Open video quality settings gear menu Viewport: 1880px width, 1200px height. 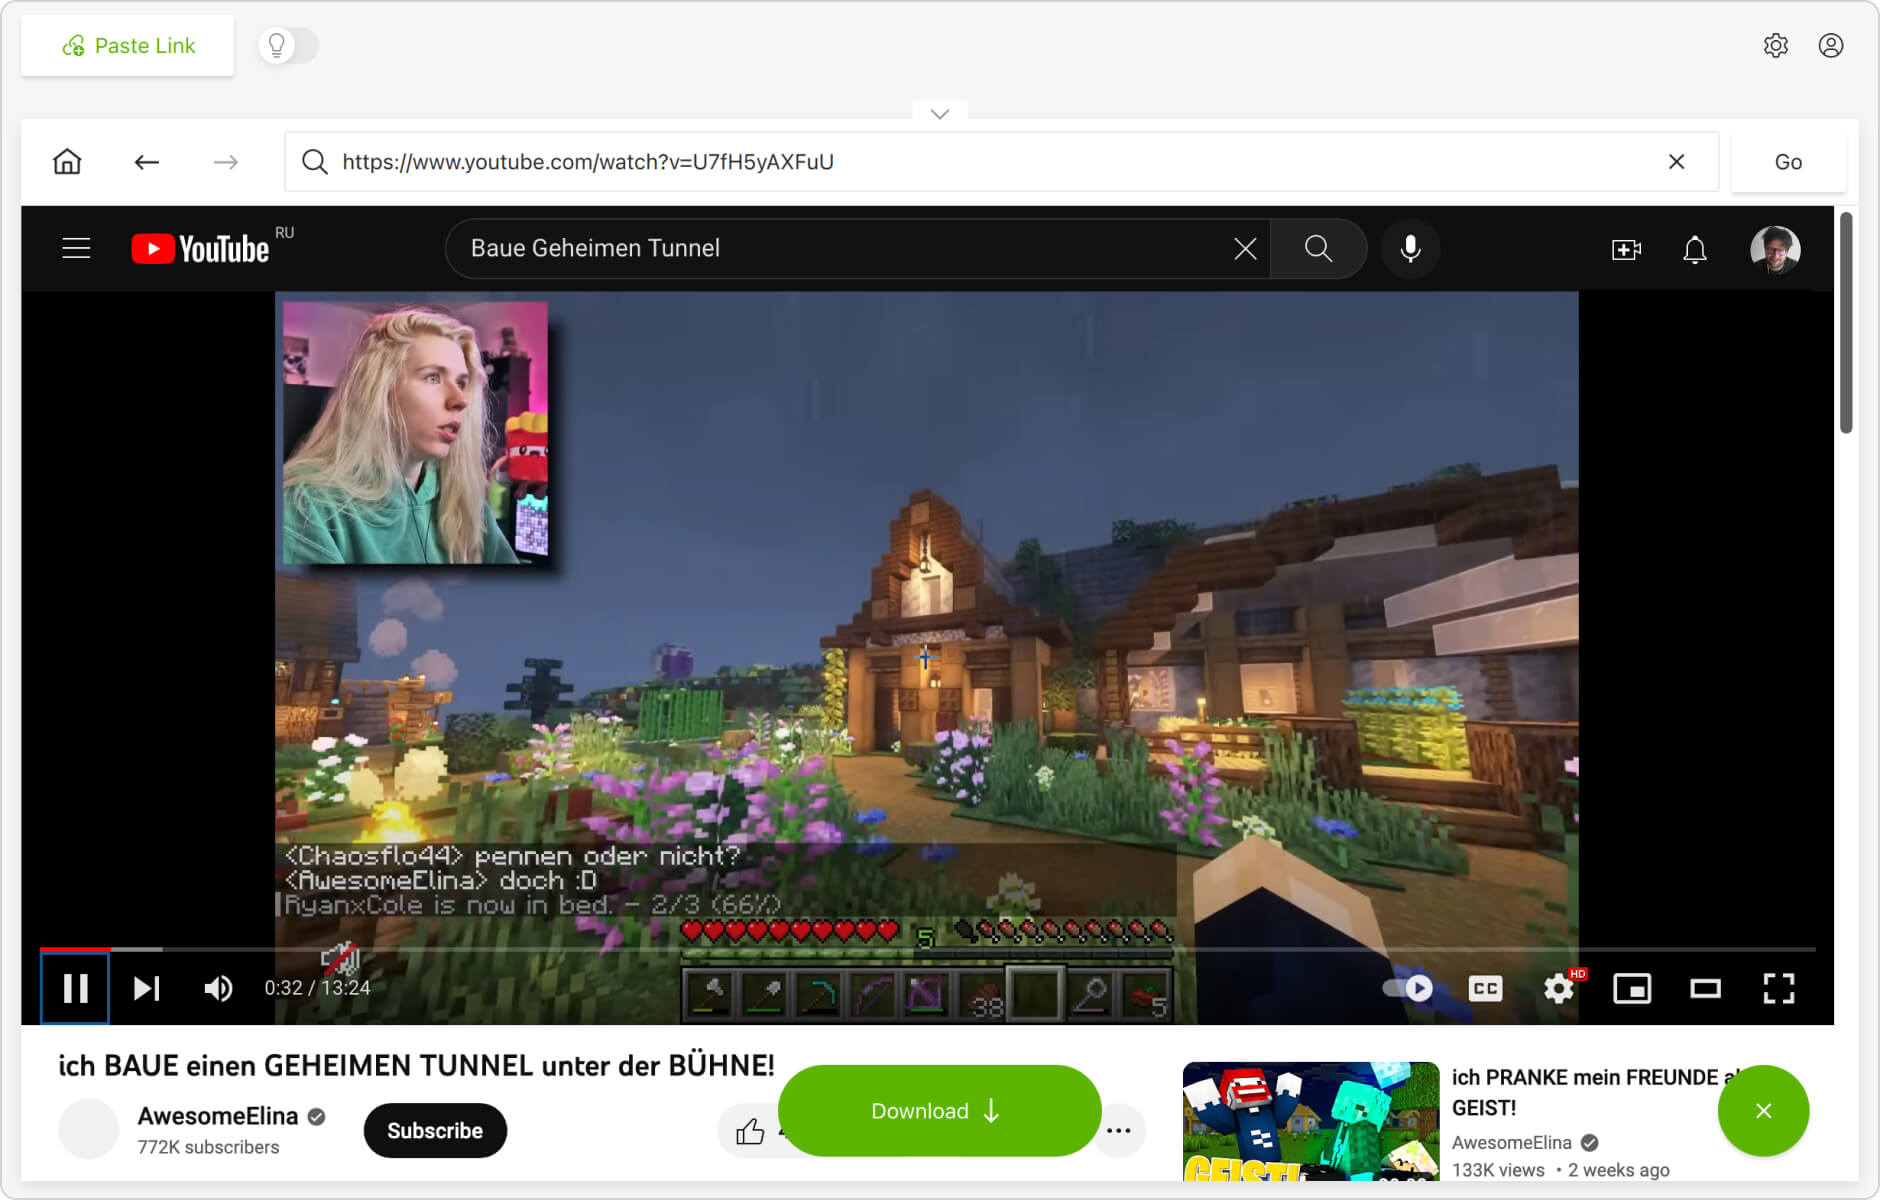[x=1558, y=988]
